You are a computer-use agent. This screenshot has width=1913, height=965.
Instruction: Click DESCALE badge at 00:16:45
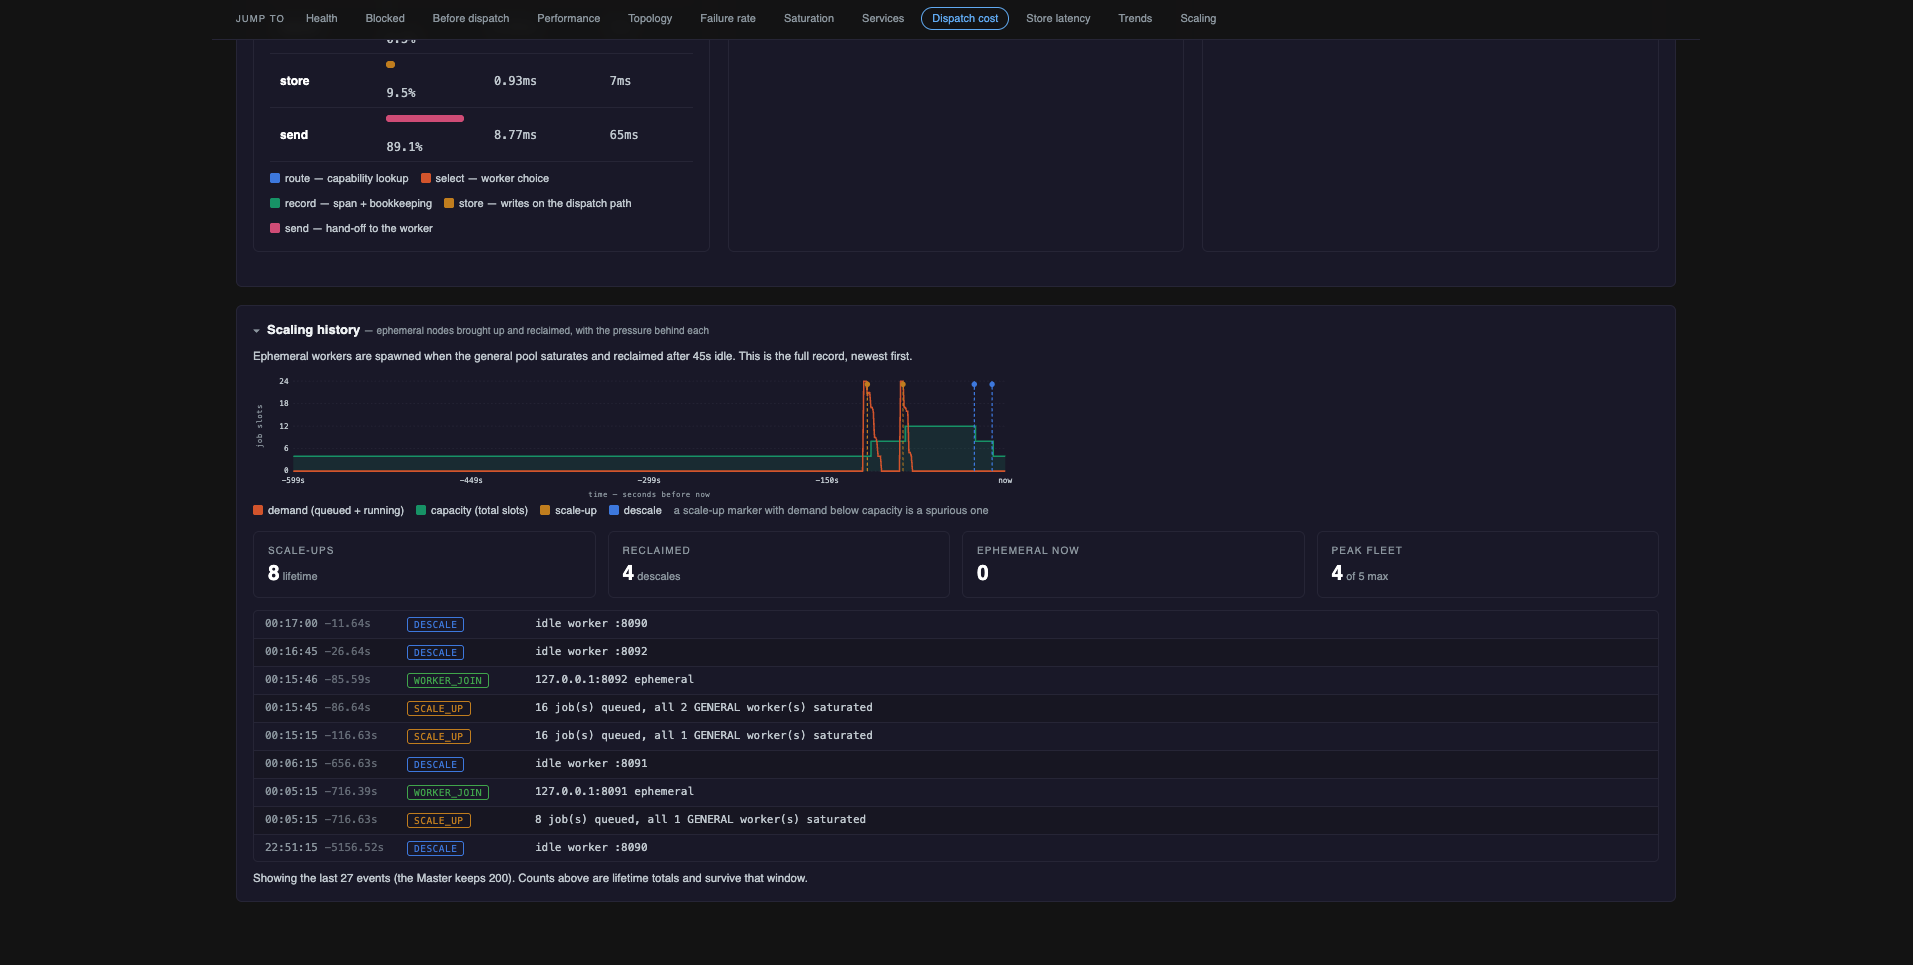pyautogui.click(x=435, y=652)
